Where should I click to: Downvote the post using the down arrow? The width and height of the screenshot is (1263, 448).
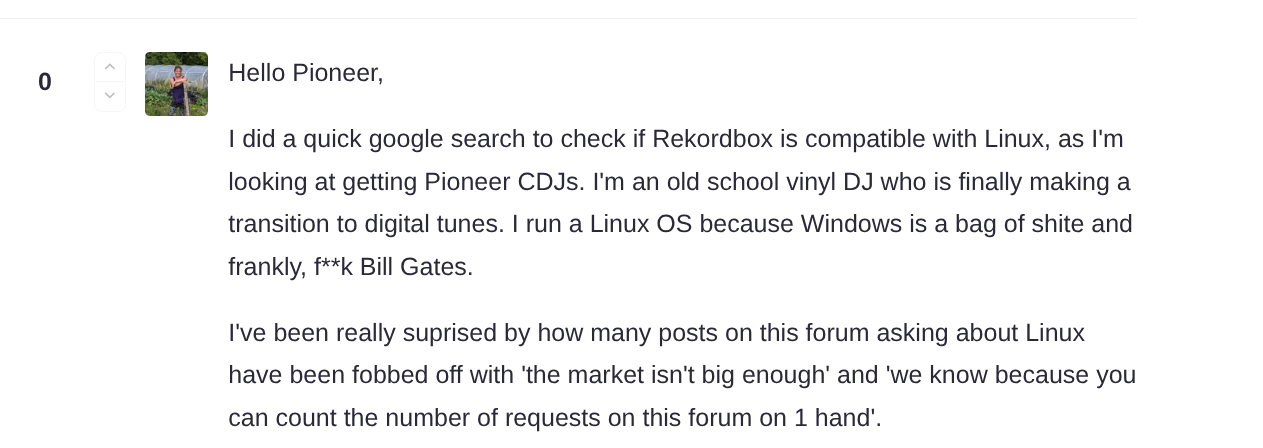click(x=110, y=96)
